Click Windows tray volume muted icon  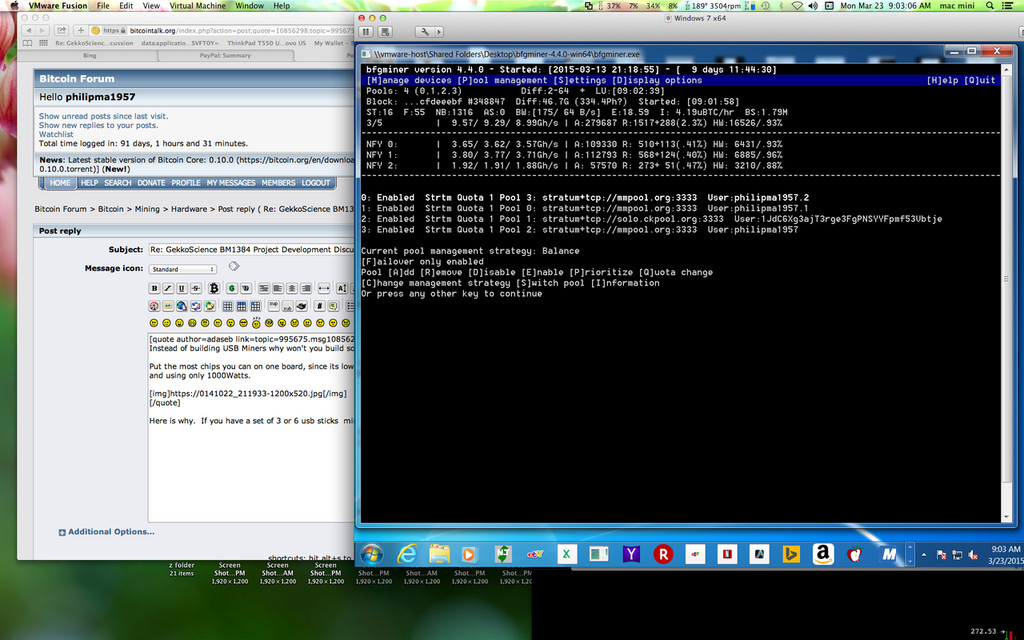coord(973,555)
